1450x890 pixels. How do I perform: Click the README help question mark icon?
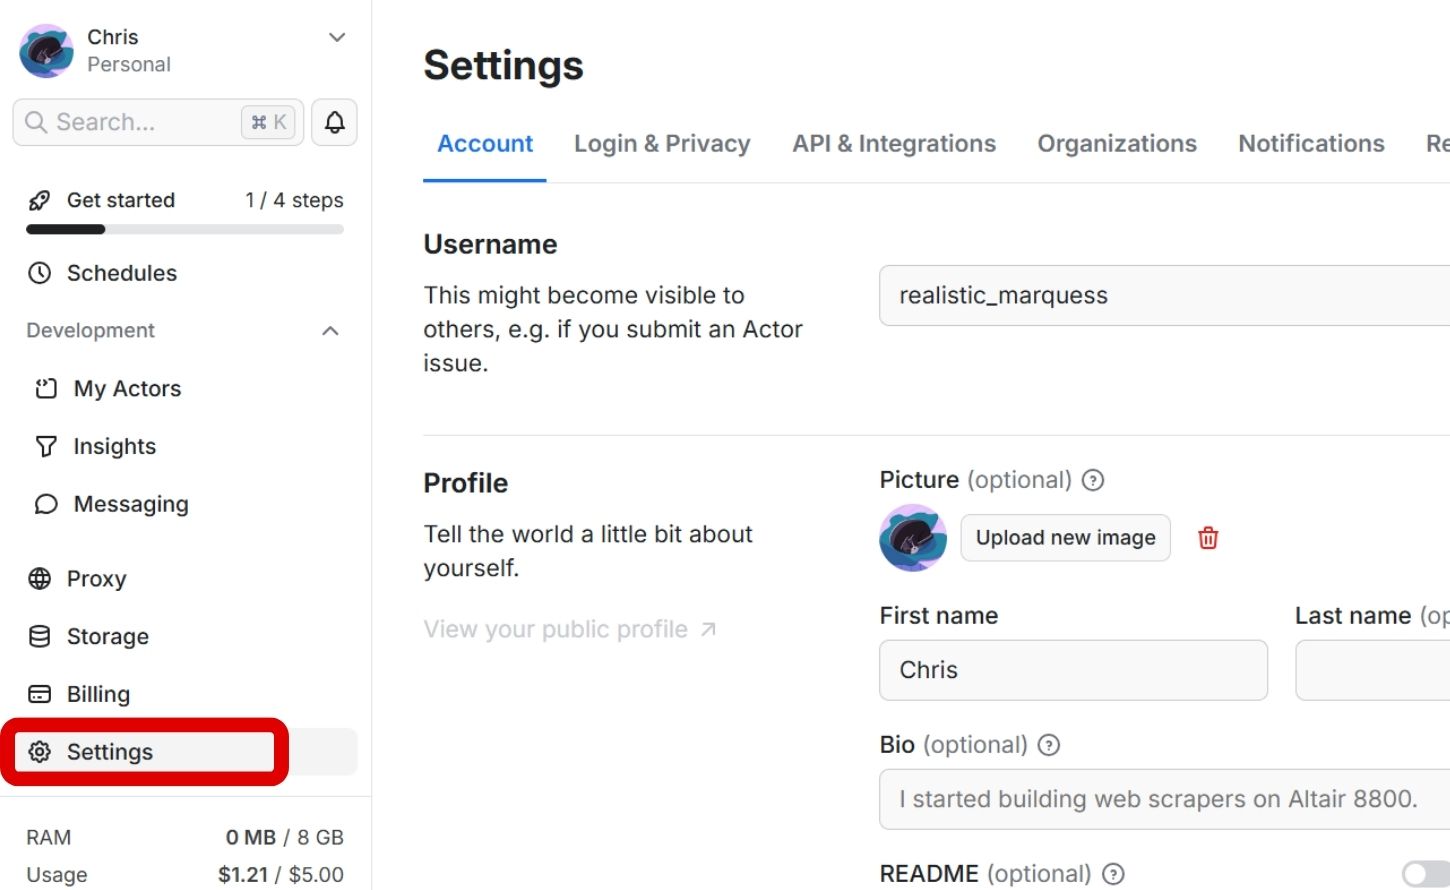click(x=1113, y=874)
